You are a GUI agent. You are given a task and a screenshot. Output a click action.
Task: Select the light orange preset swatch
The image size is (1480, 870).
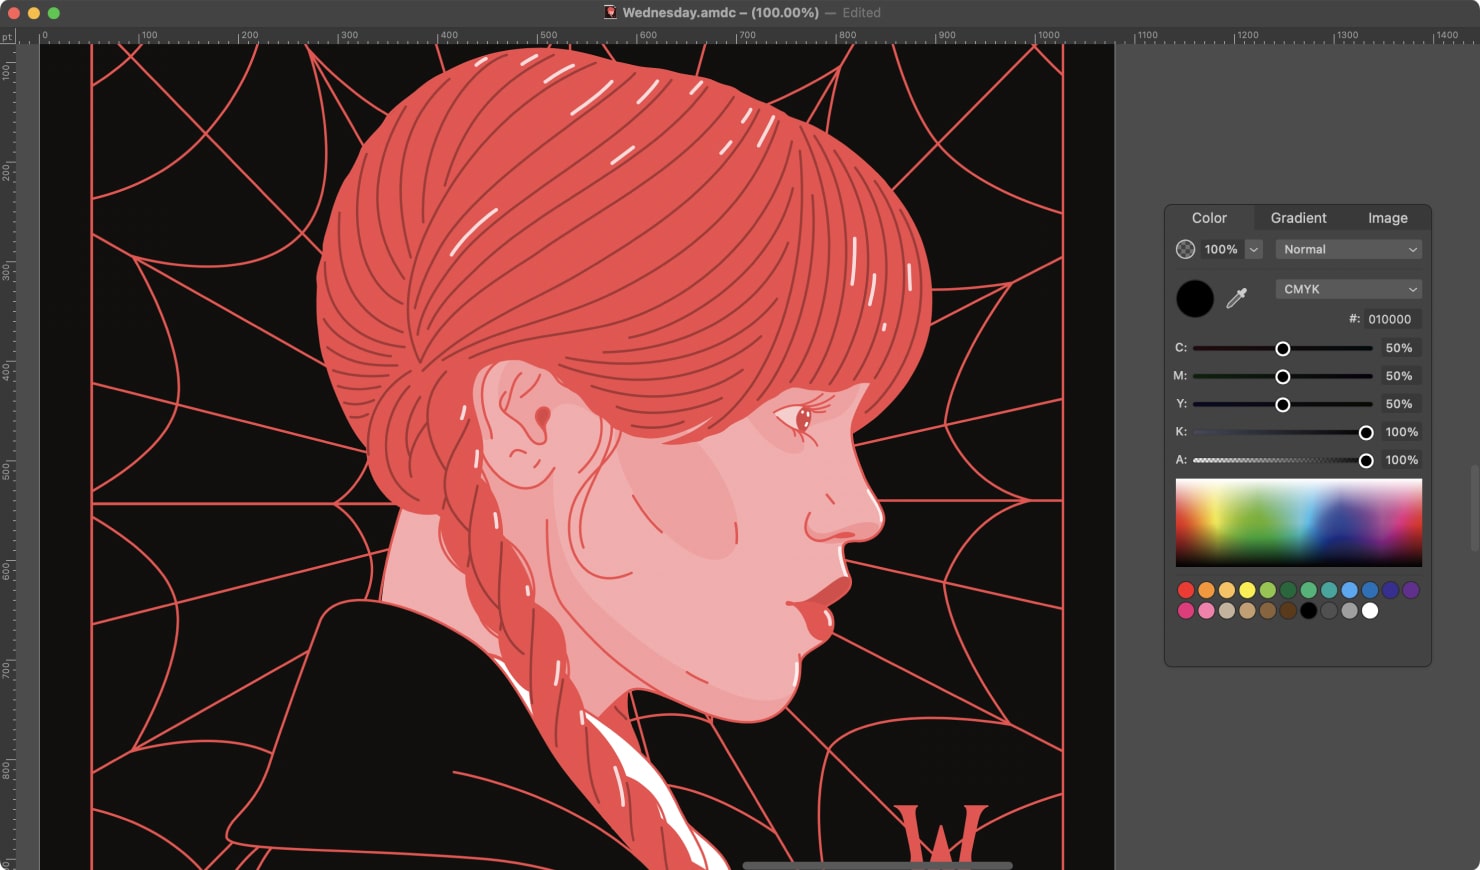pos(1227,590)
